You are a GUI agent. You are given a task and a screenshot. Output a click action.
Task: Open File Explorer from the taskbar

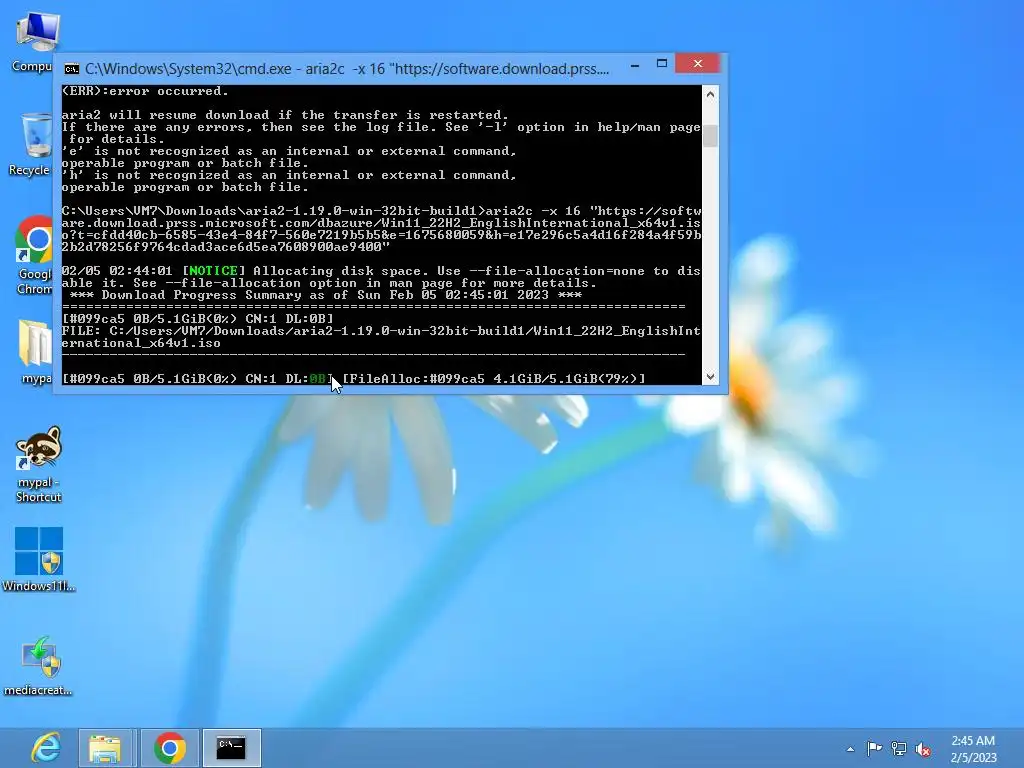[104, 748]
